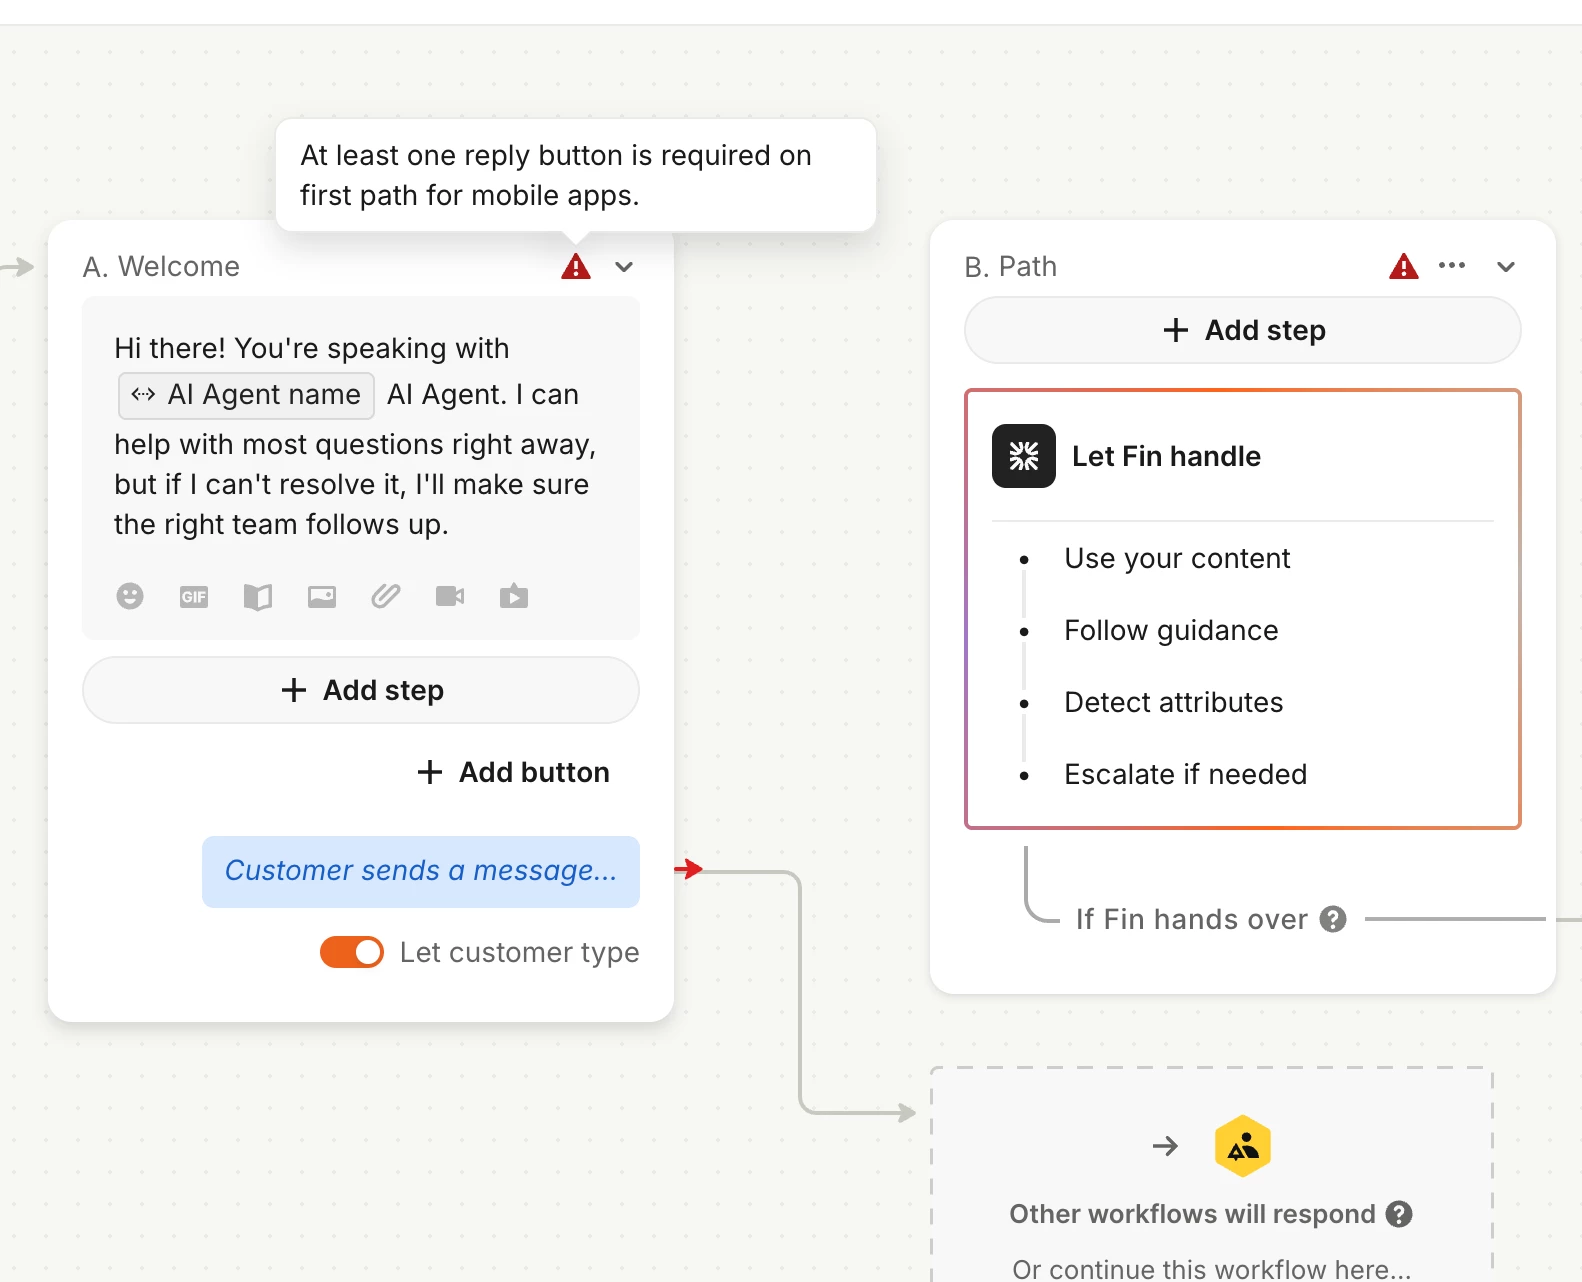Screen dimensions: 1582x1282
Task: Collapse the A. Welcome path chevron
Action: pos(624,267)
